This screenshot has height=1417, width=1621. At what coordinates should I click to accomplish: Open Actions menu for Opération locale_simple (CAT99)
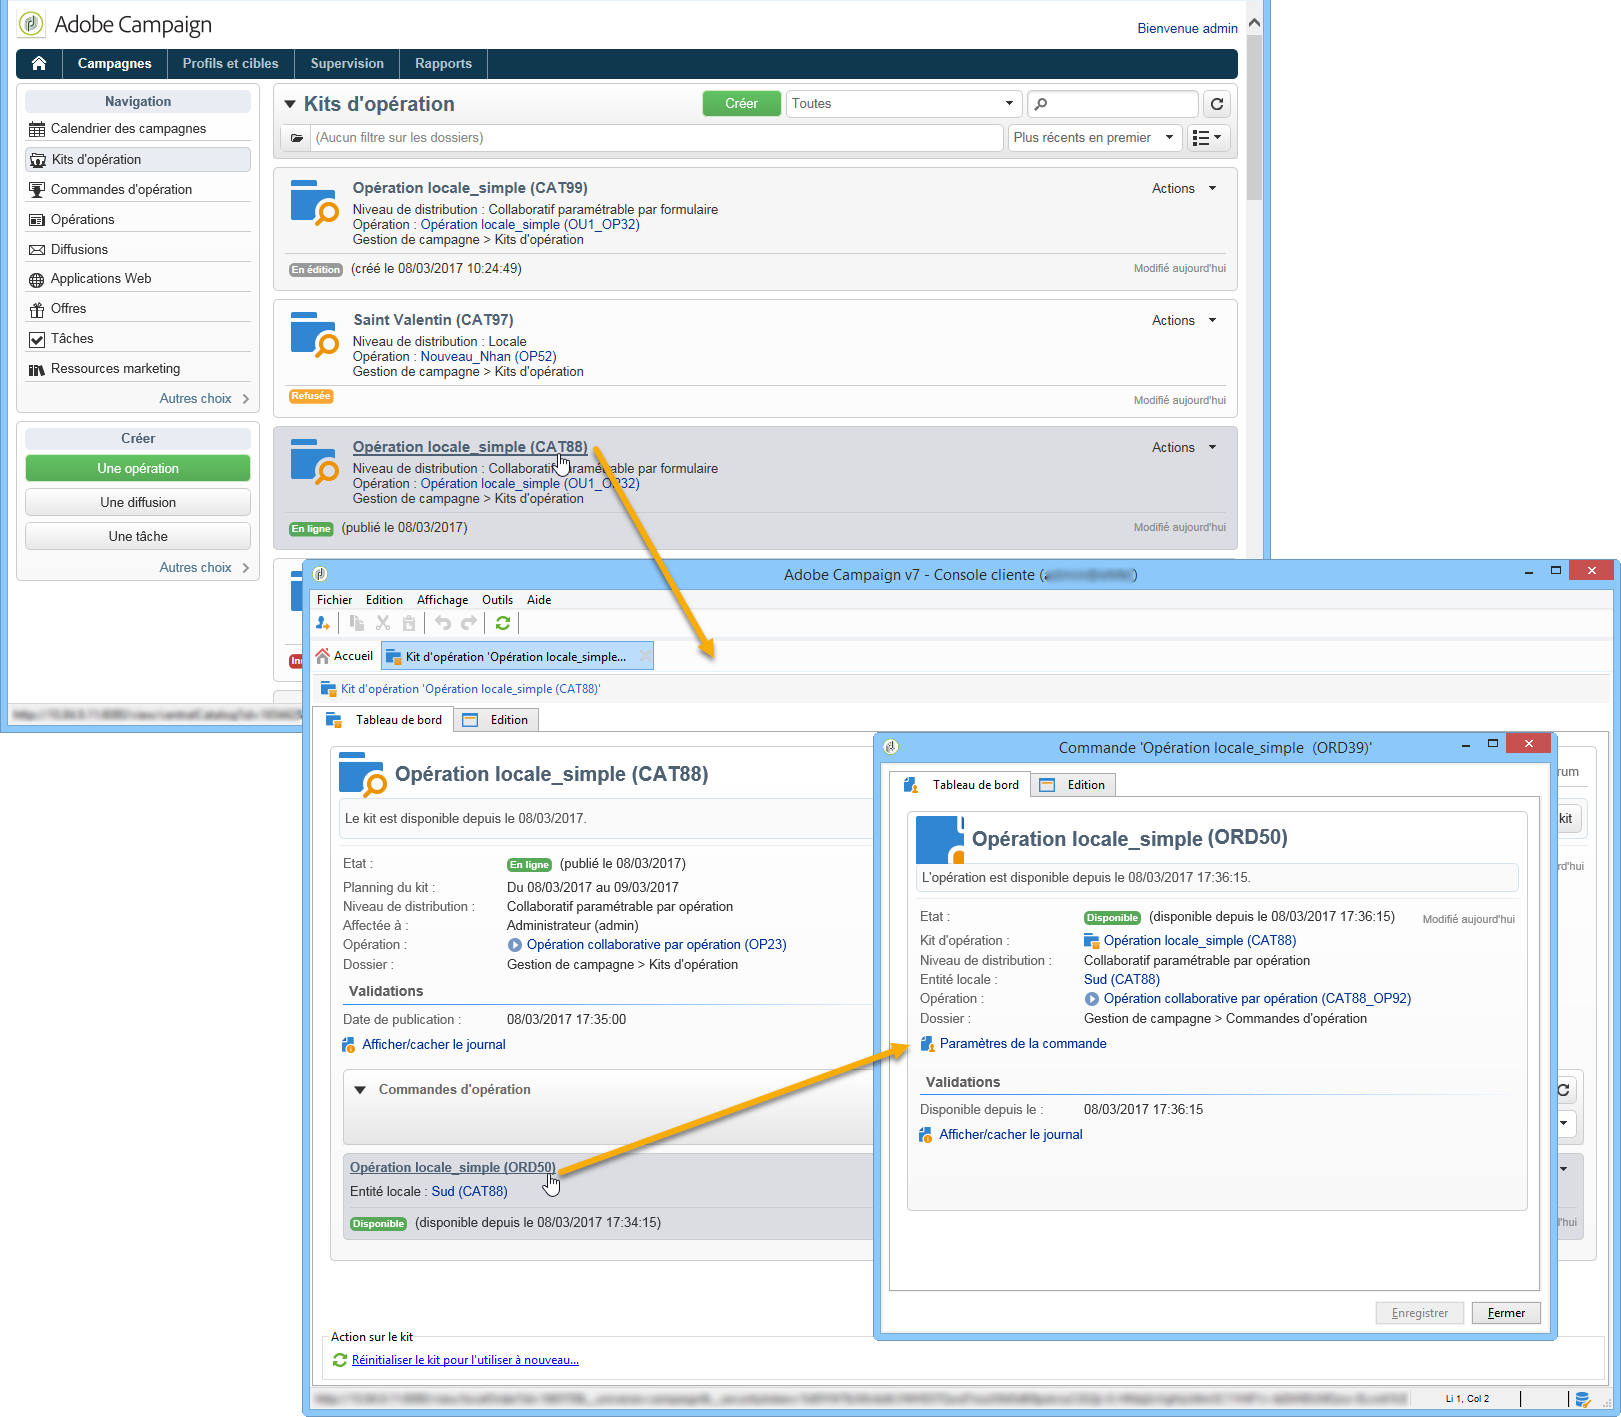point(1184,189)
